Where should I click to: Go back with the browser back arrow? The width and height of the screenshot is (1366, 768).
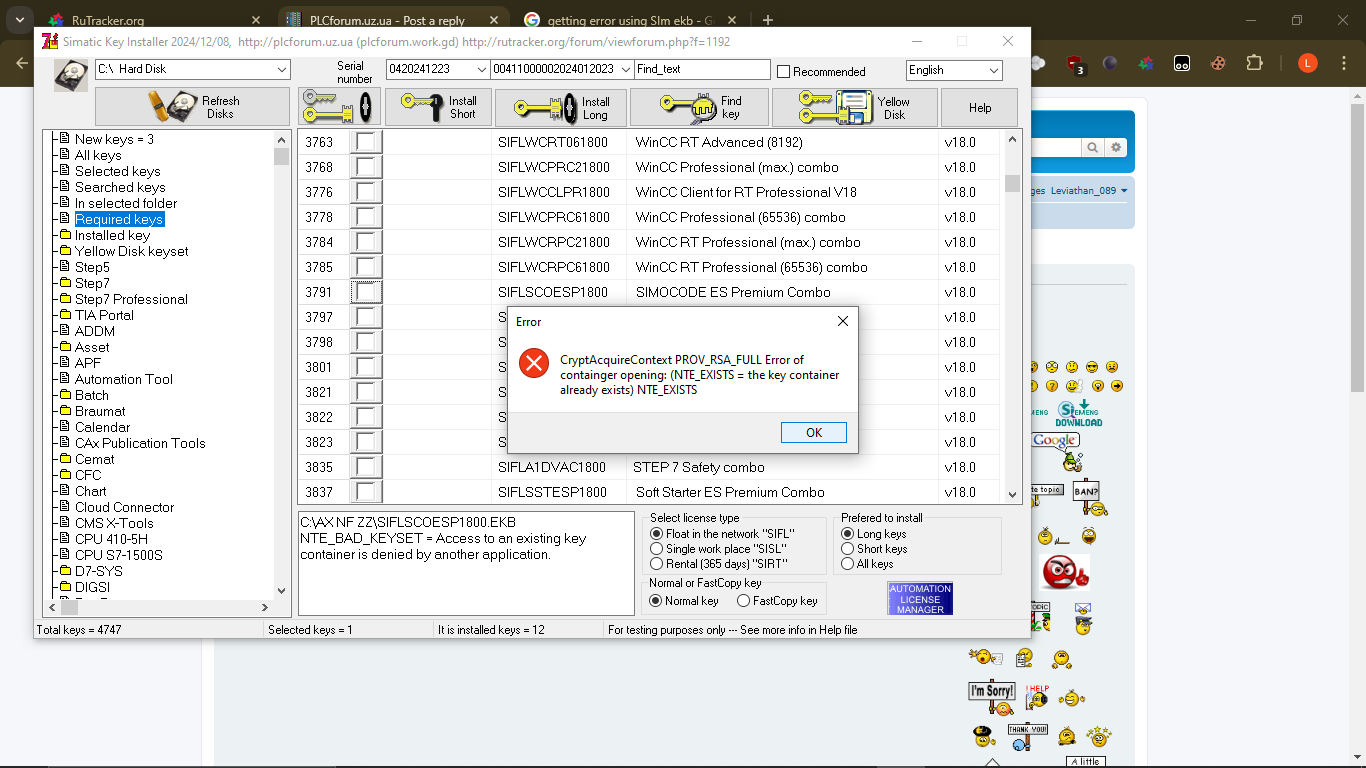[22, 63]
